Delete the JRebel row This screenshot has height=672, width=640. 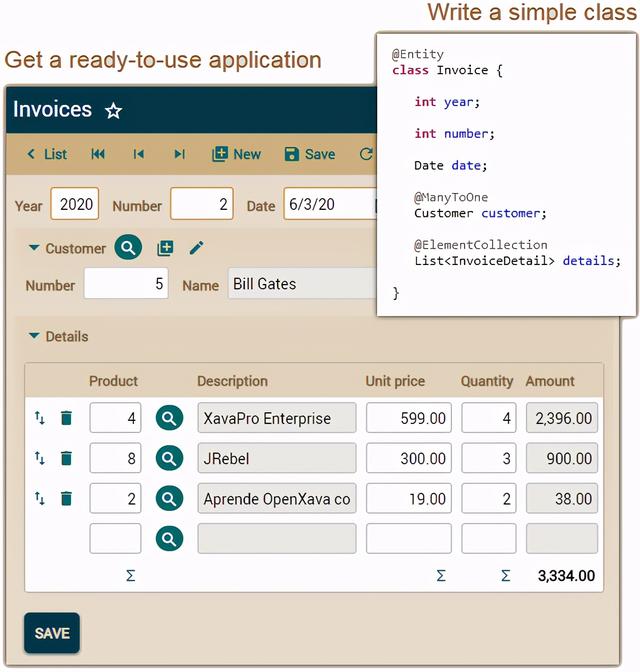pos(66,458)
